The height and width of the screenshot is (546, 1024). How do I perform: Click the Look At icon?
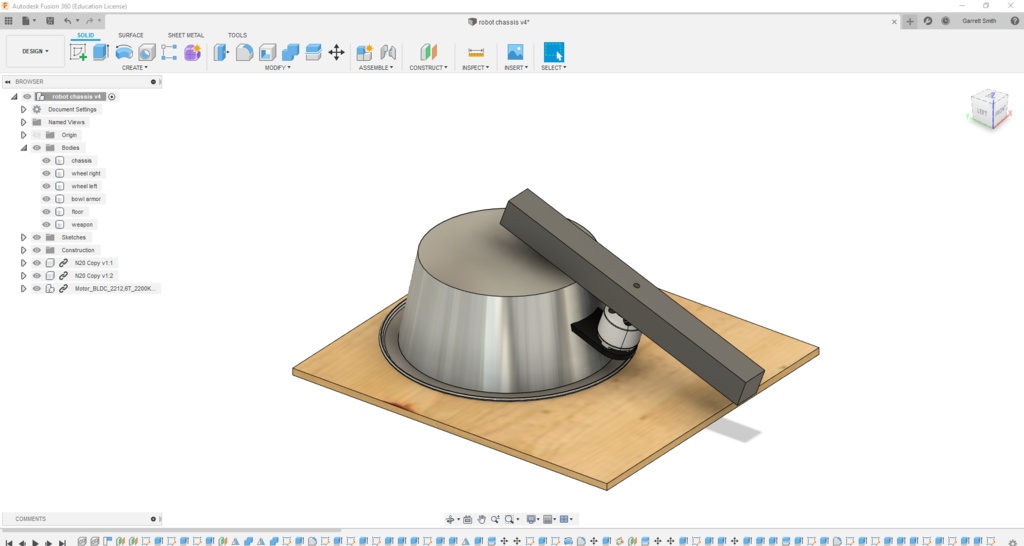click(468, 519)
